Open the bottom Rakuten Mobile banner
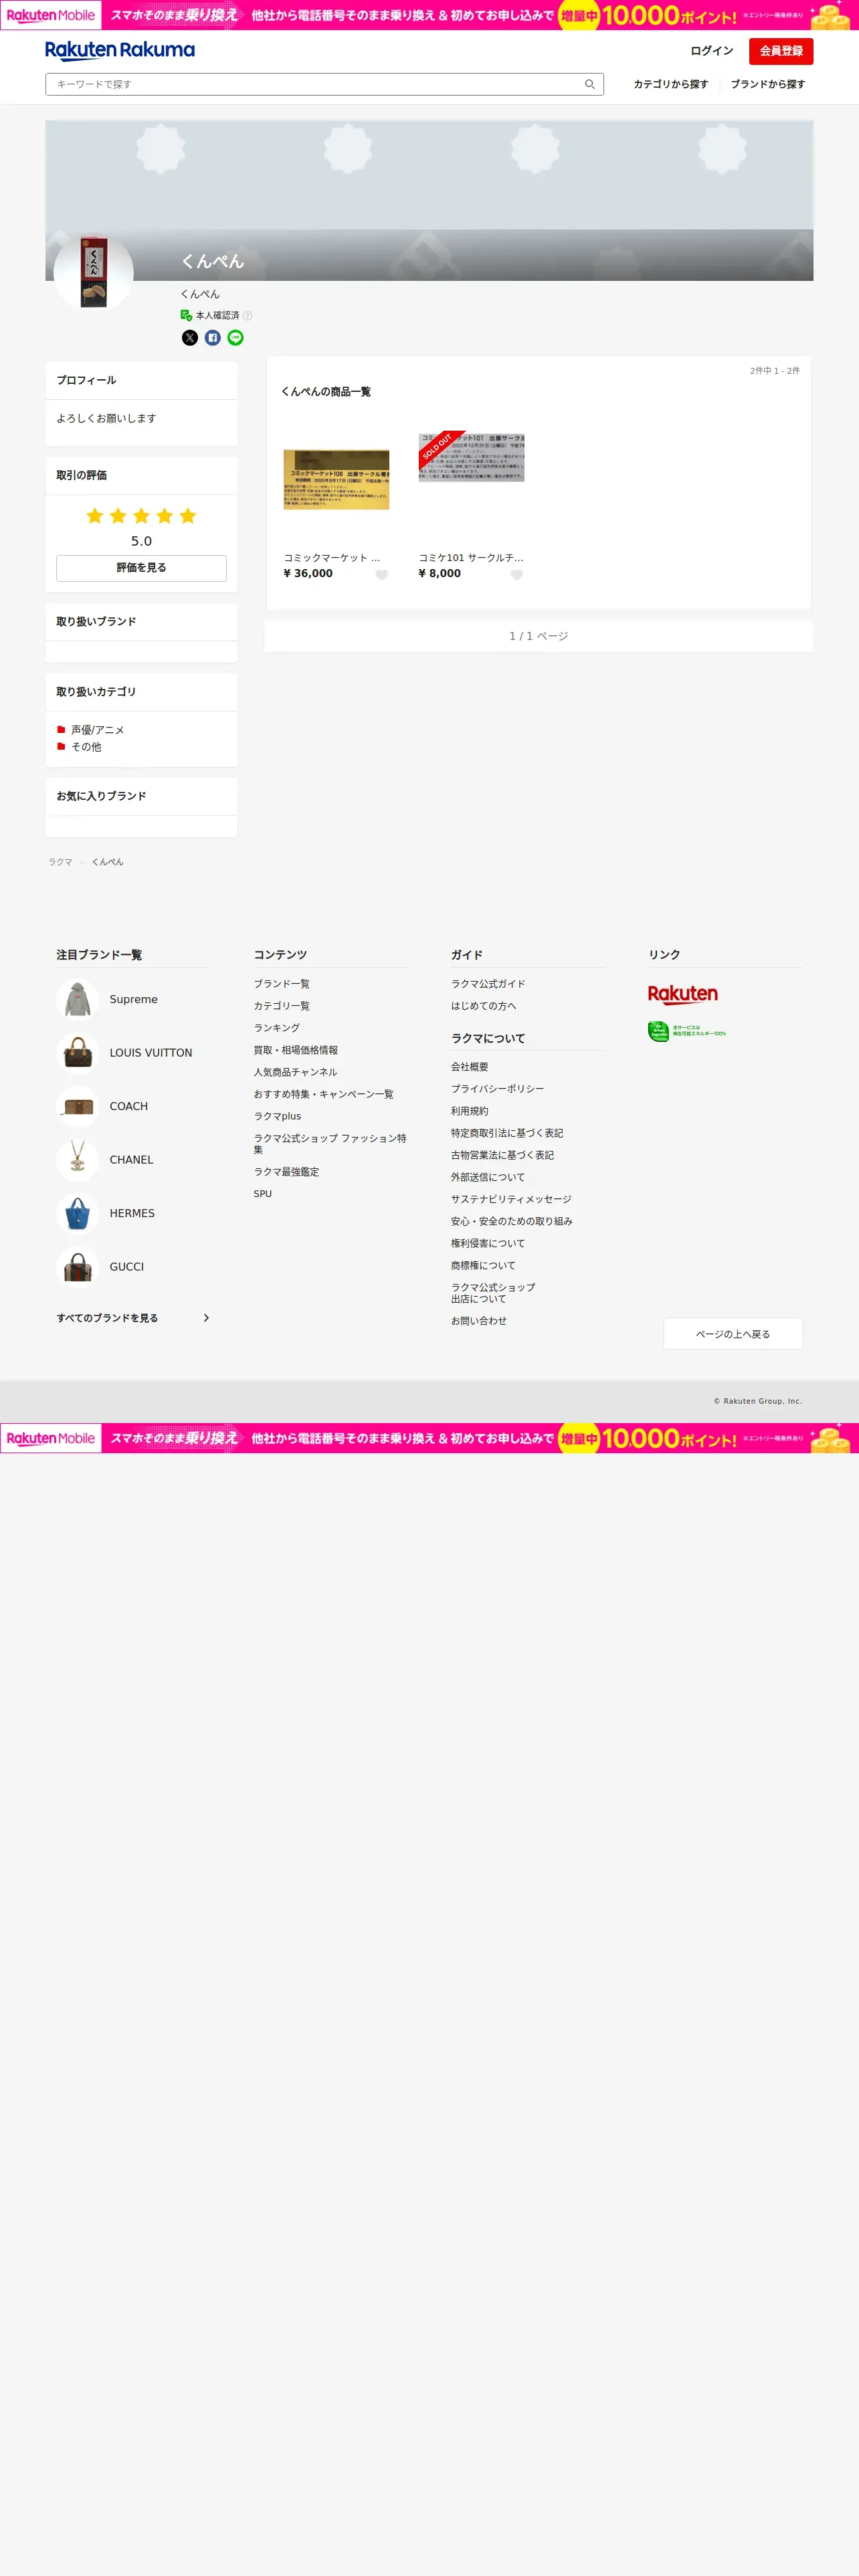Screen dimensions: 859x2576 (429, 1438)
